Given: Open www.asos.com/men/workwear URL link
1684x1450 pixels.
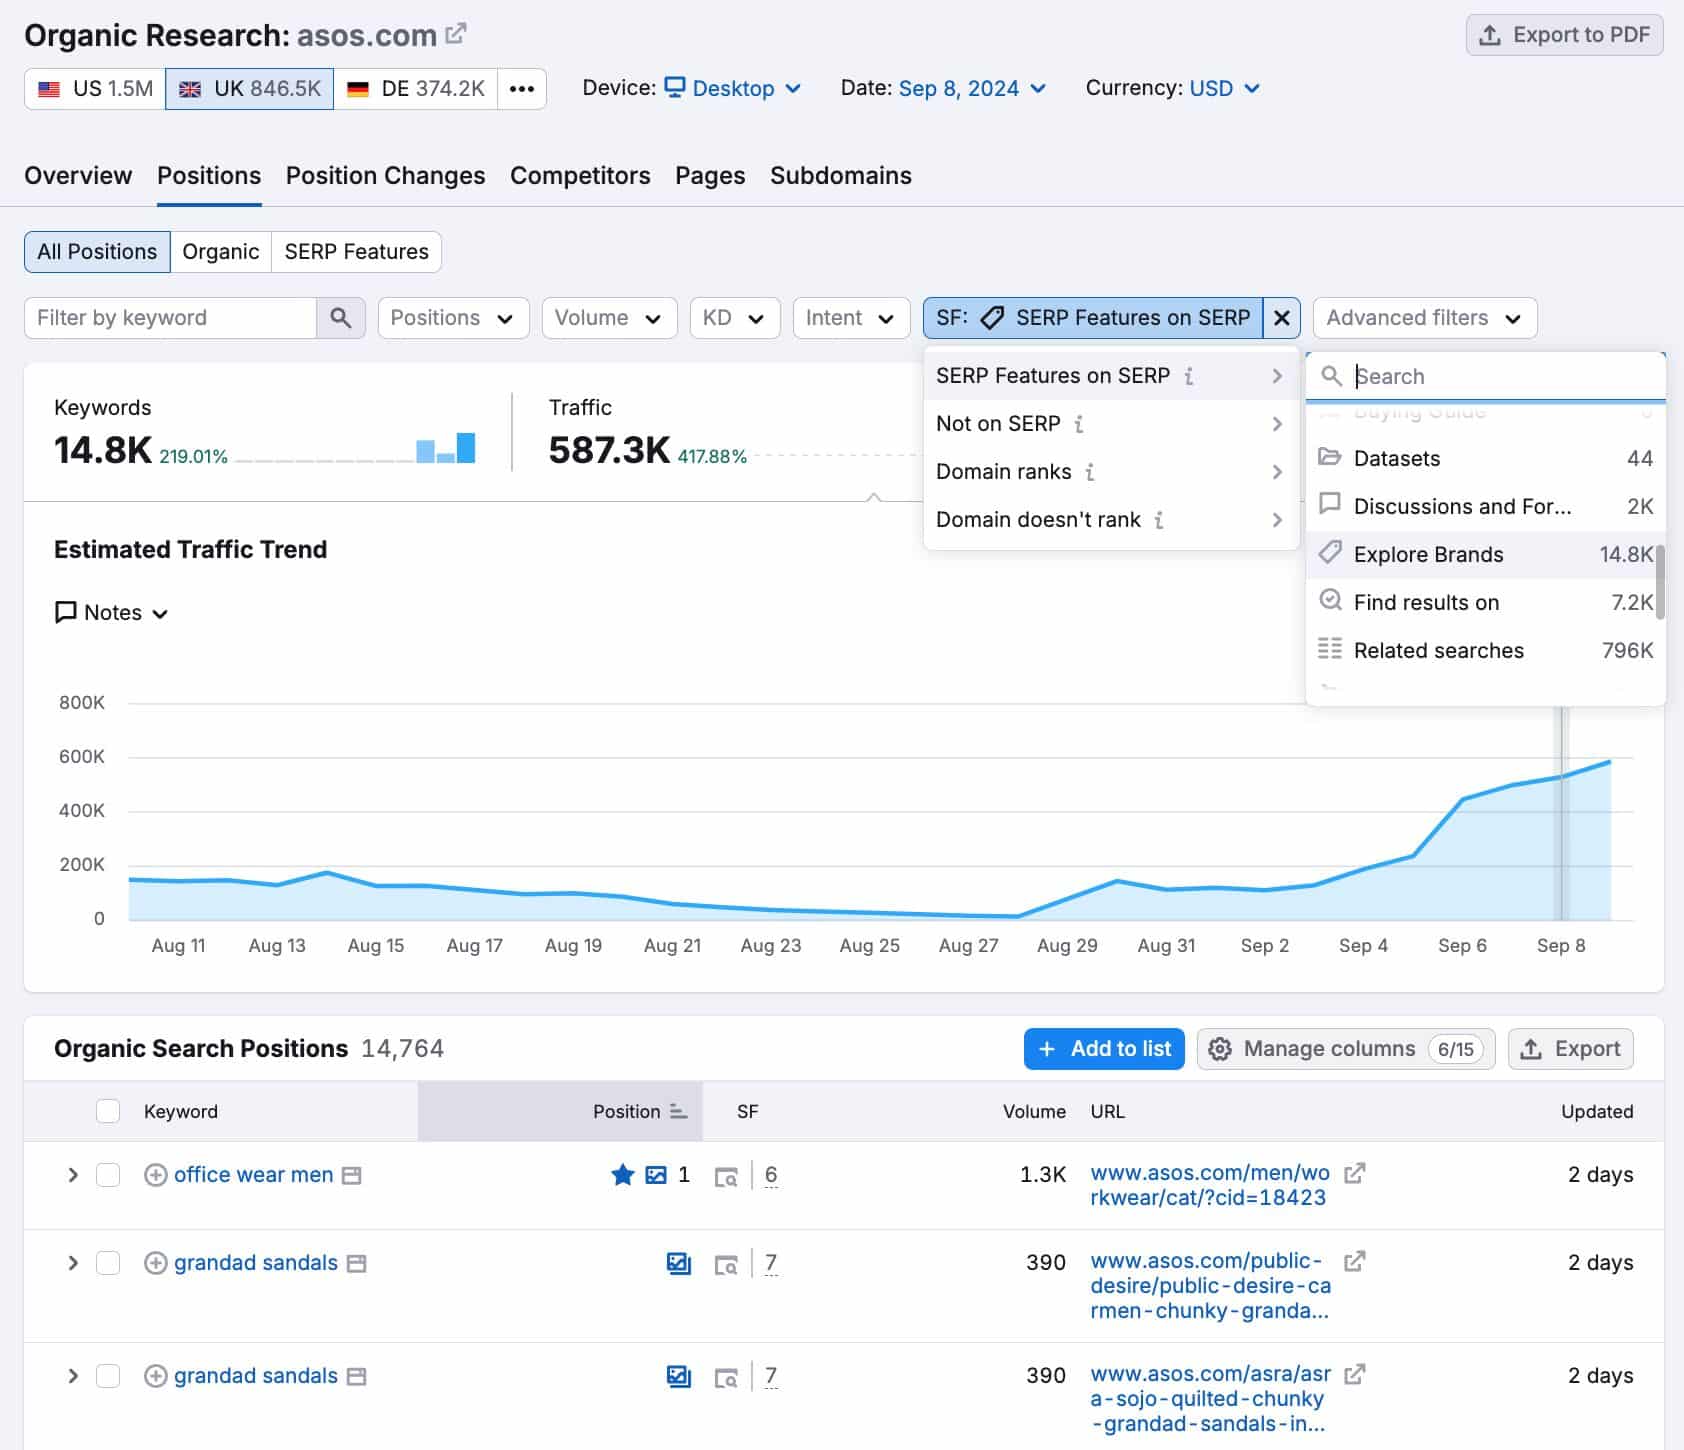Looking at the screenshot, I should coord(1210,1186).
